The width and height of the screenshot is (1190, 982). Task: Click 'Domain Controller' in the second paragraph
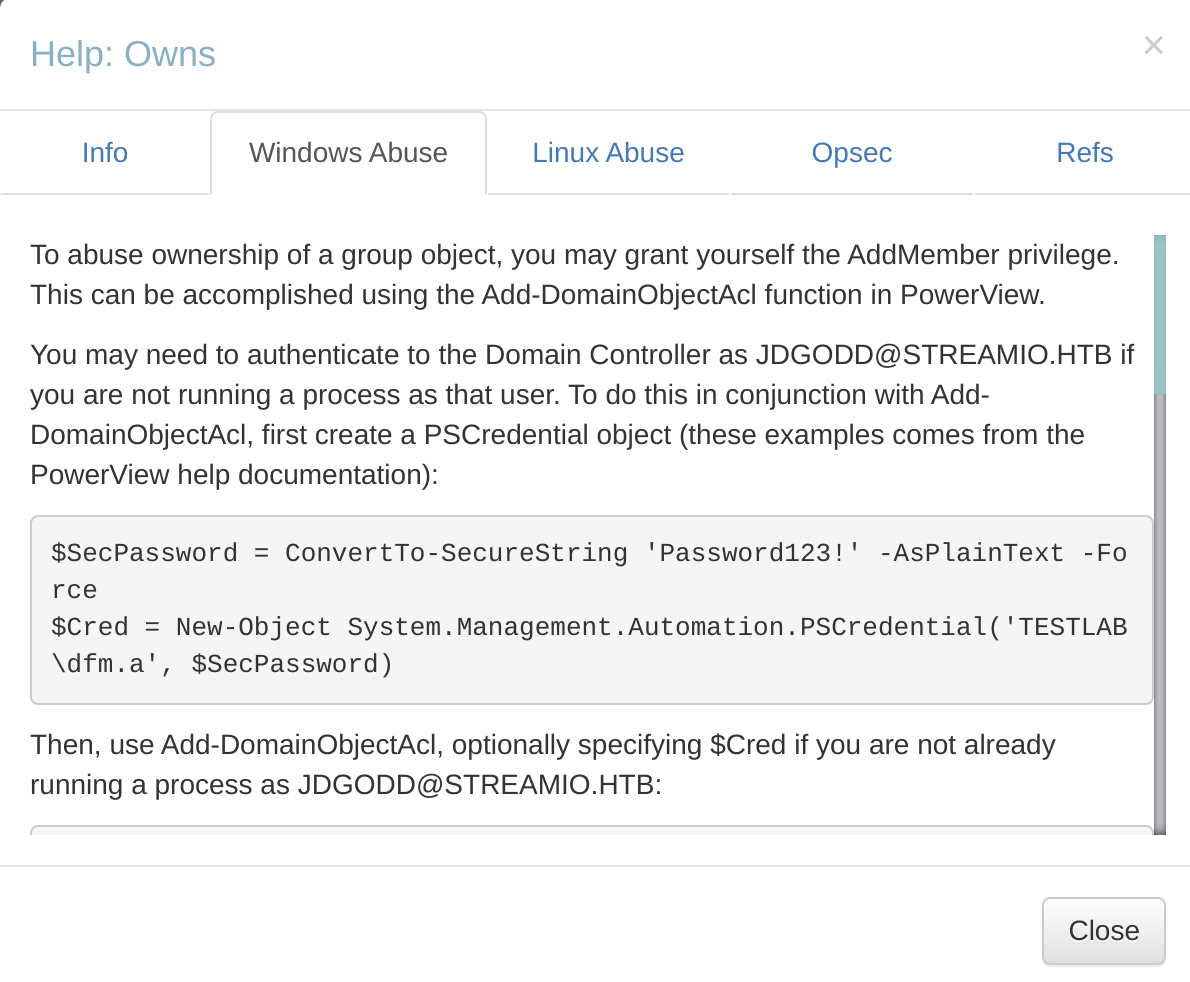[x=616, y=354]
